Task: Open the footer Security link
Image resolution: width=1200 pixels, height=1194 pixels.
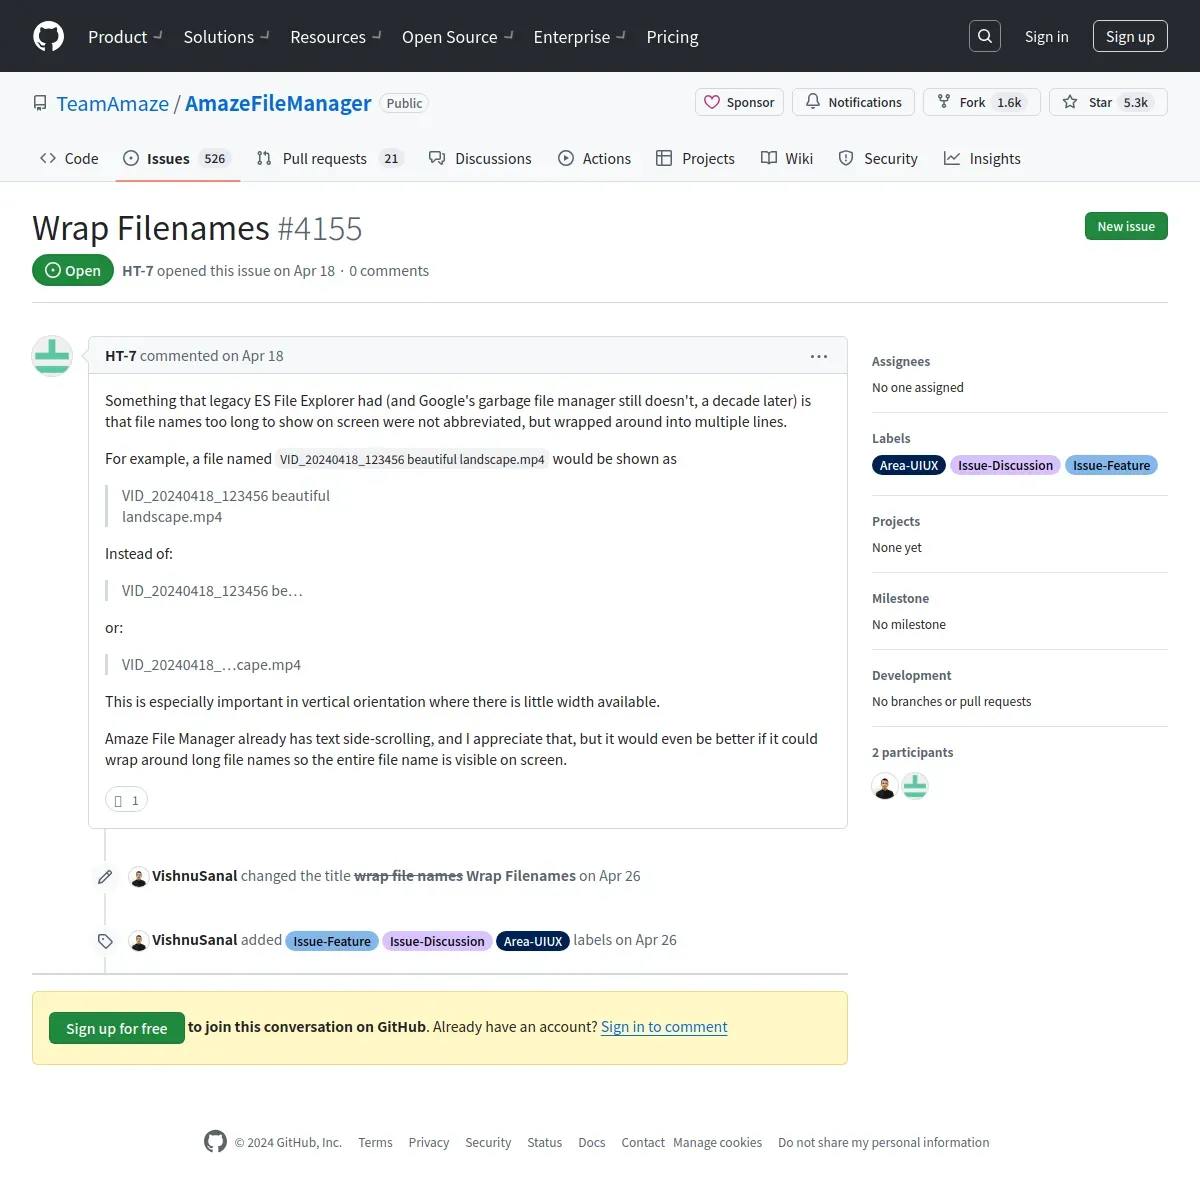Action: click(488, 1142)
